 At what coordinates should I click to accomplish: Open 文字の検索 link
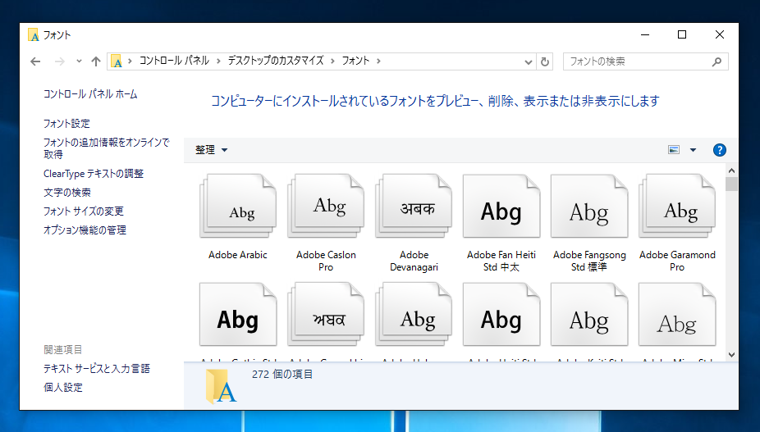67,192
